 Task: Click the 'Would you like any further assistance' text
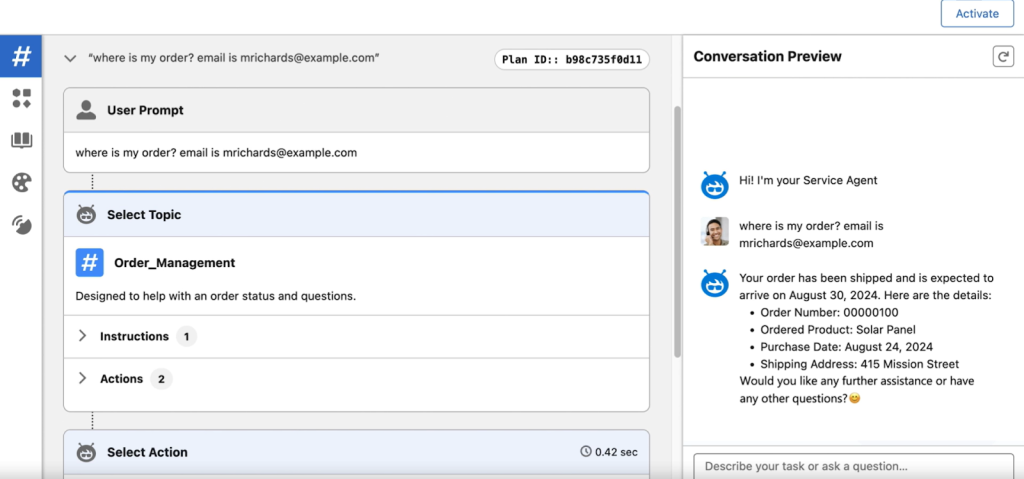[x=856, y=389]
